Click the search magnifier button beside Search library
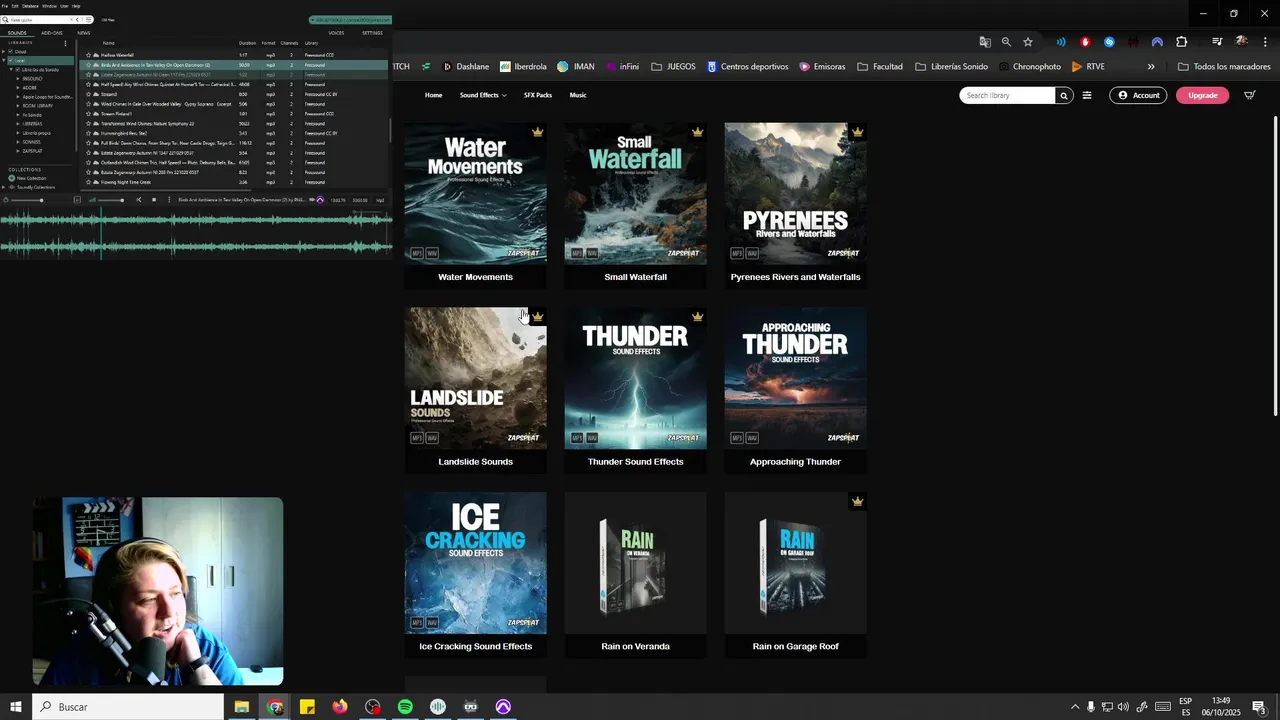The image size is (1280, 720). (1064, 96)
